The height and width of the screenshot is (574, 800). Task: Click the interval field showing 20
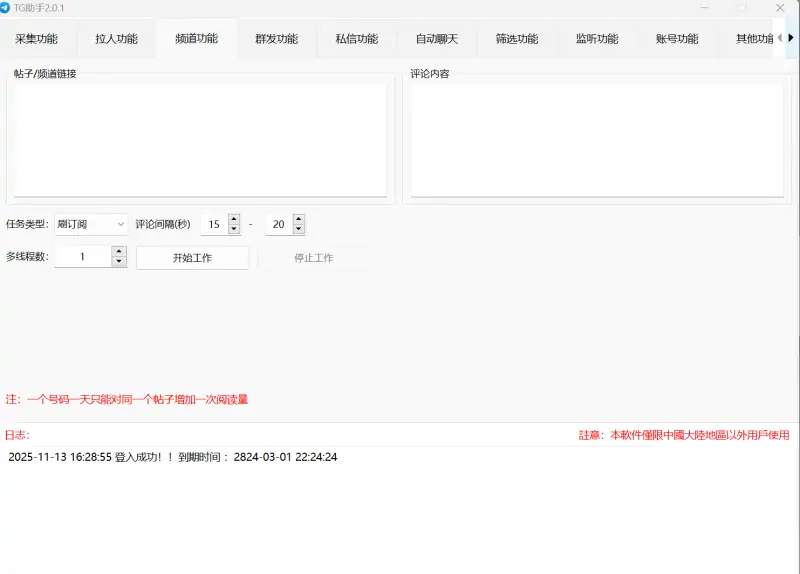pyautogui.click(x=279, y=224)
